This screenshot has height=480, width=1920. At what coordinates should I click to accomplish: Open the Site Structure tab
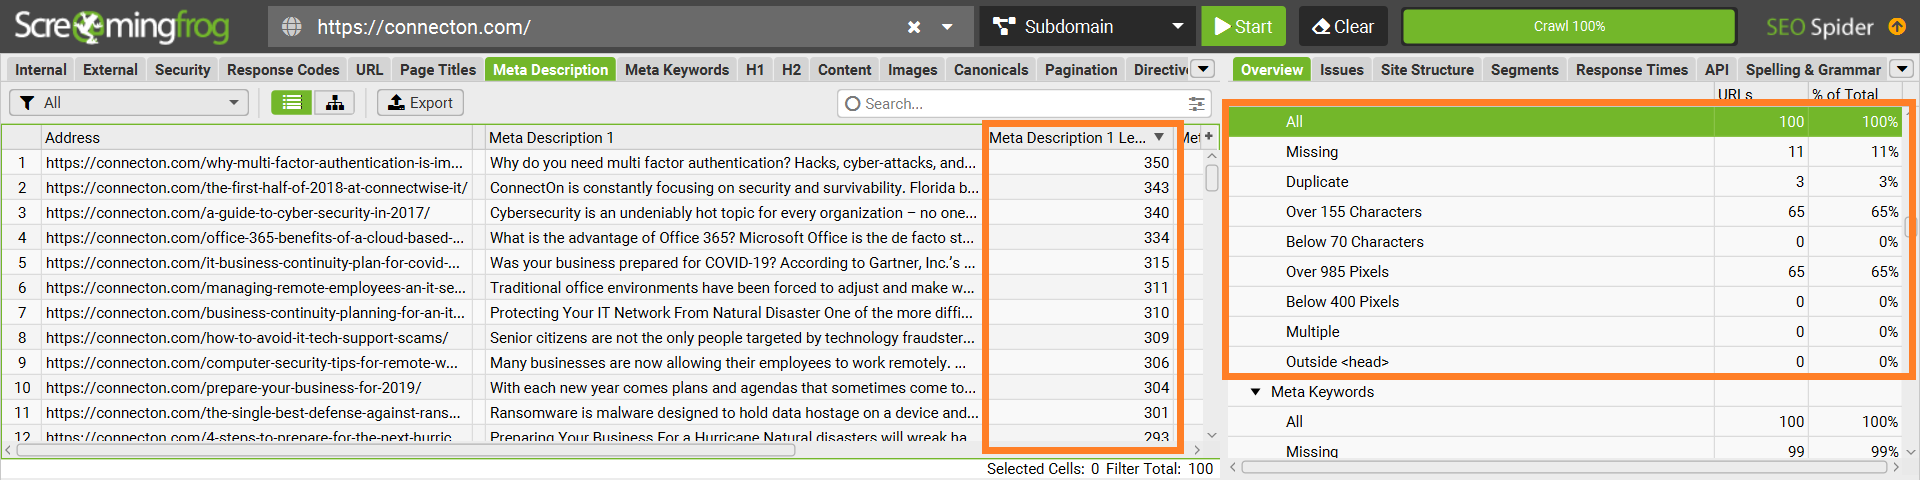[1427, 69]
